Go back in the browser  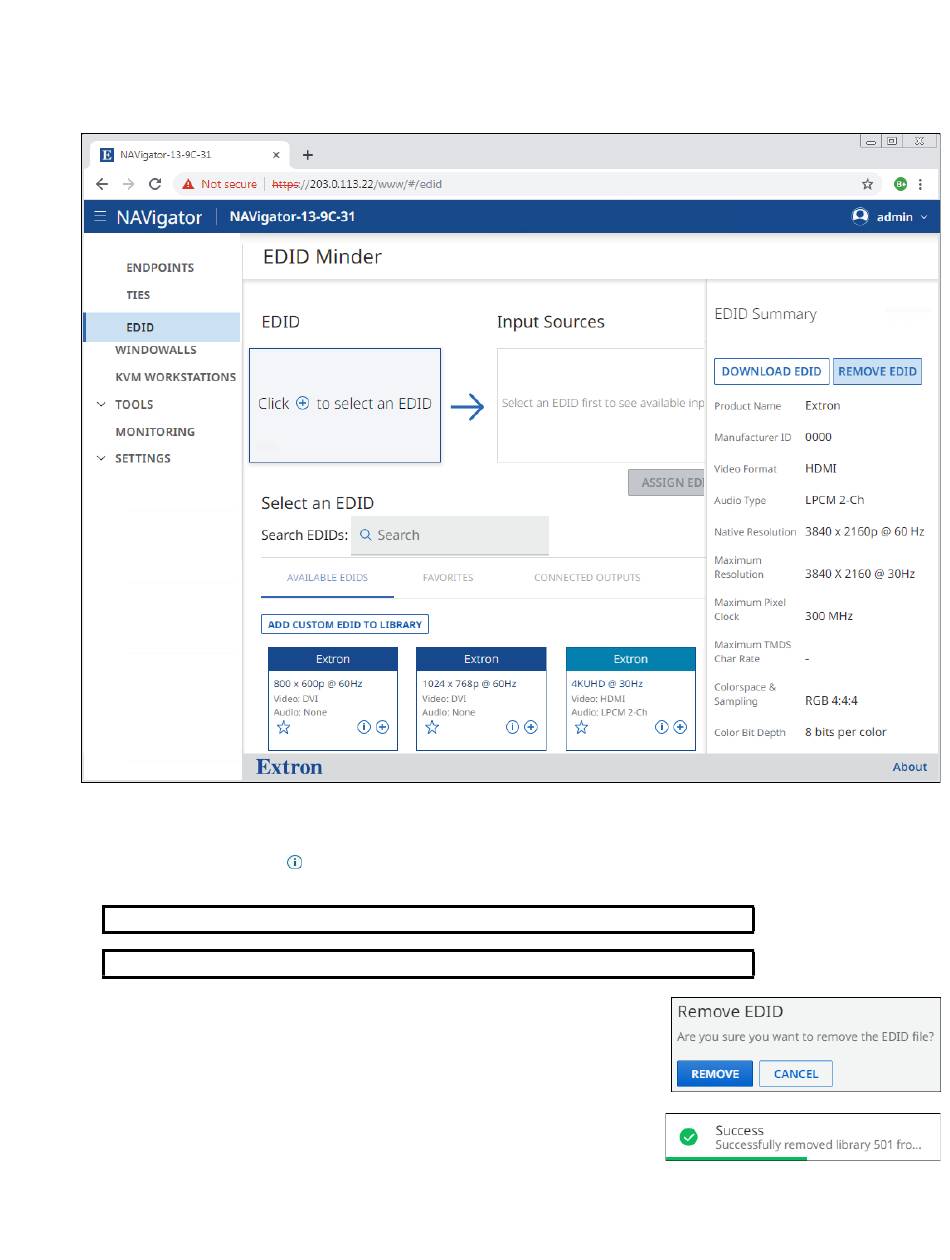(102, 184)
